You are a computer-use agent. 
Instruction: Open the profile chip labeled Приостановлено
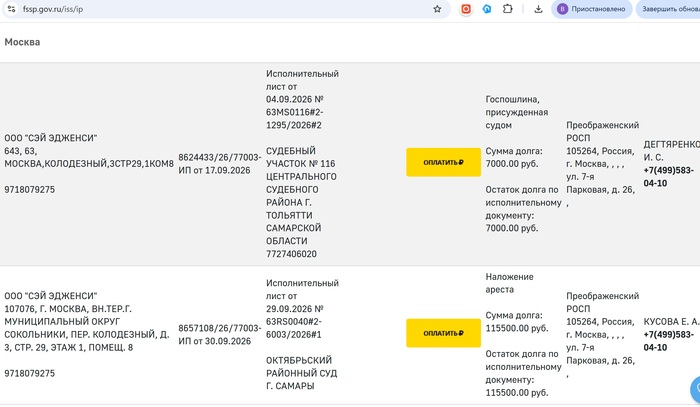pyautogui.click(x=592, y=9)
